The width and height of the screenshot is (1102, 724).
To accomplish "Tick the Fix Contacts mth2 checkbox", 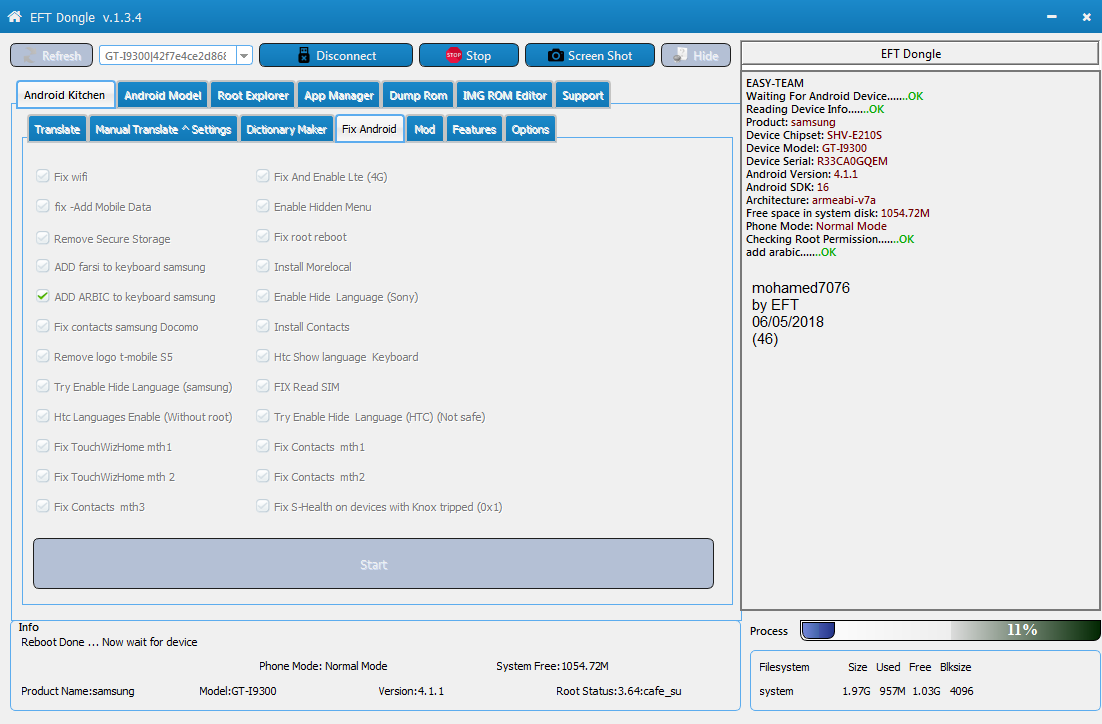I will click(263, 476).
